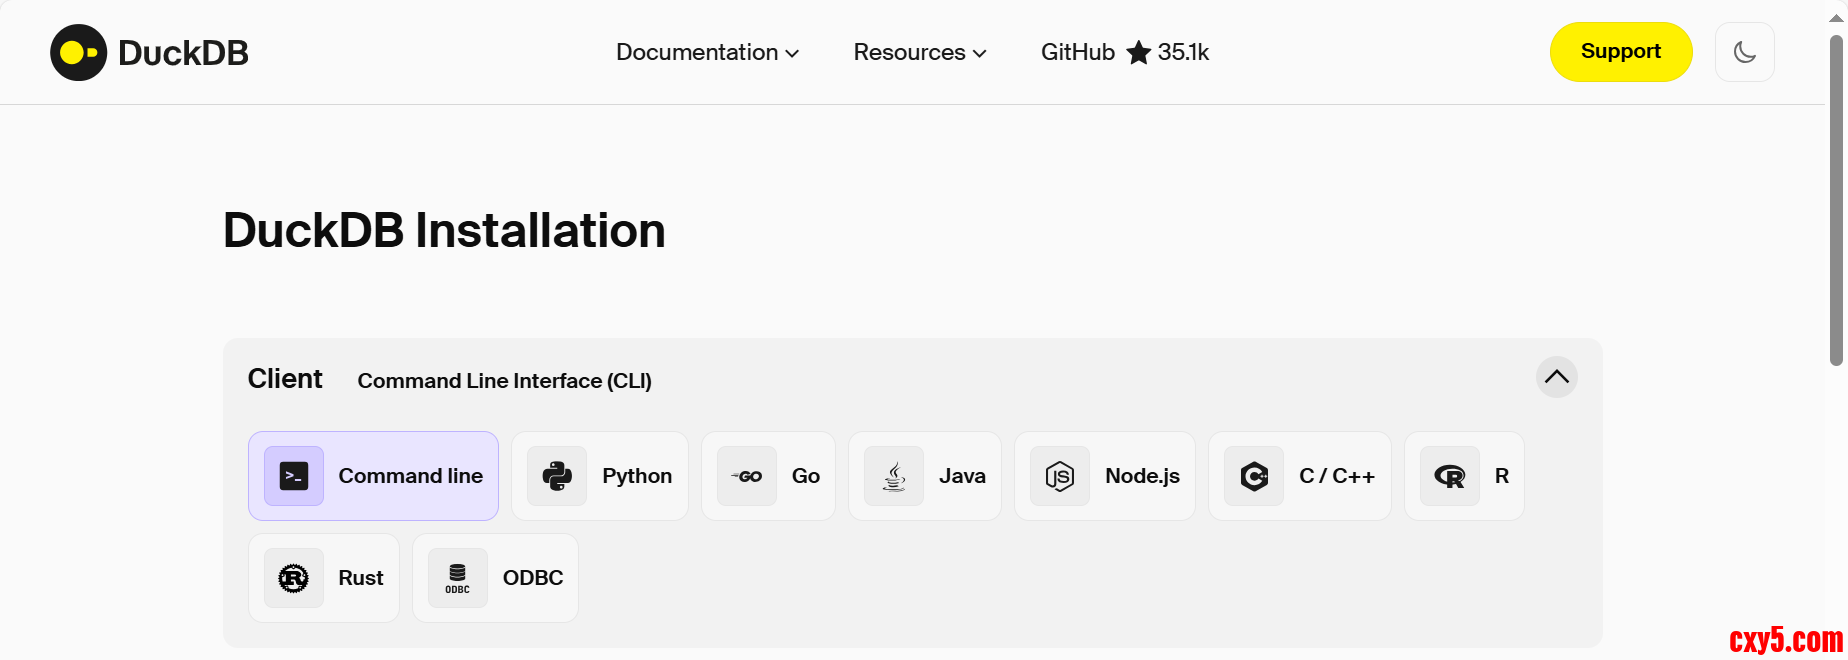
Task: Click the R language logo icon
Action: [1450, 476]
